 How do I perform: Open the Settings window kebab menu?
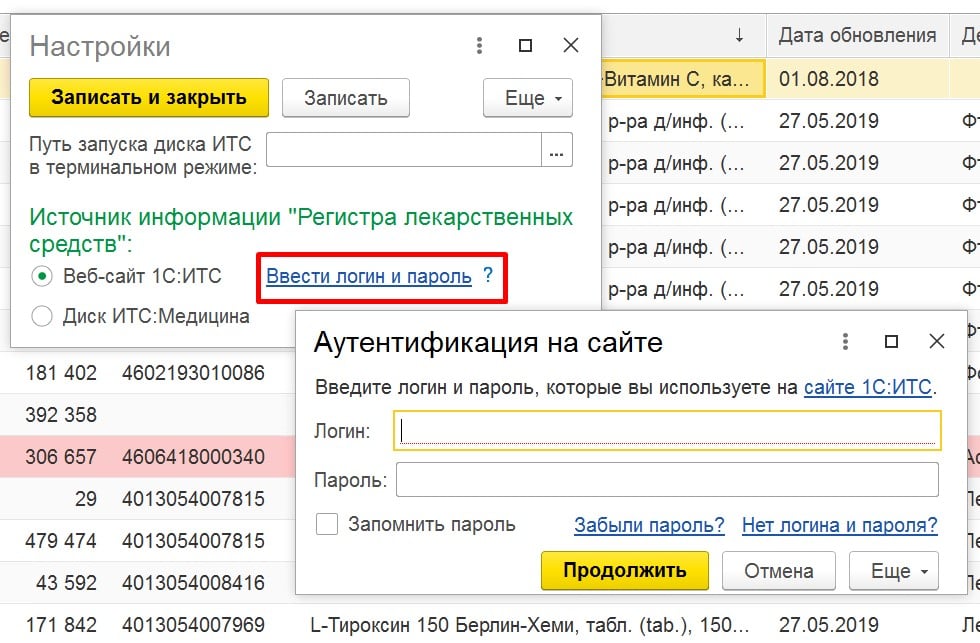[480, 46]
